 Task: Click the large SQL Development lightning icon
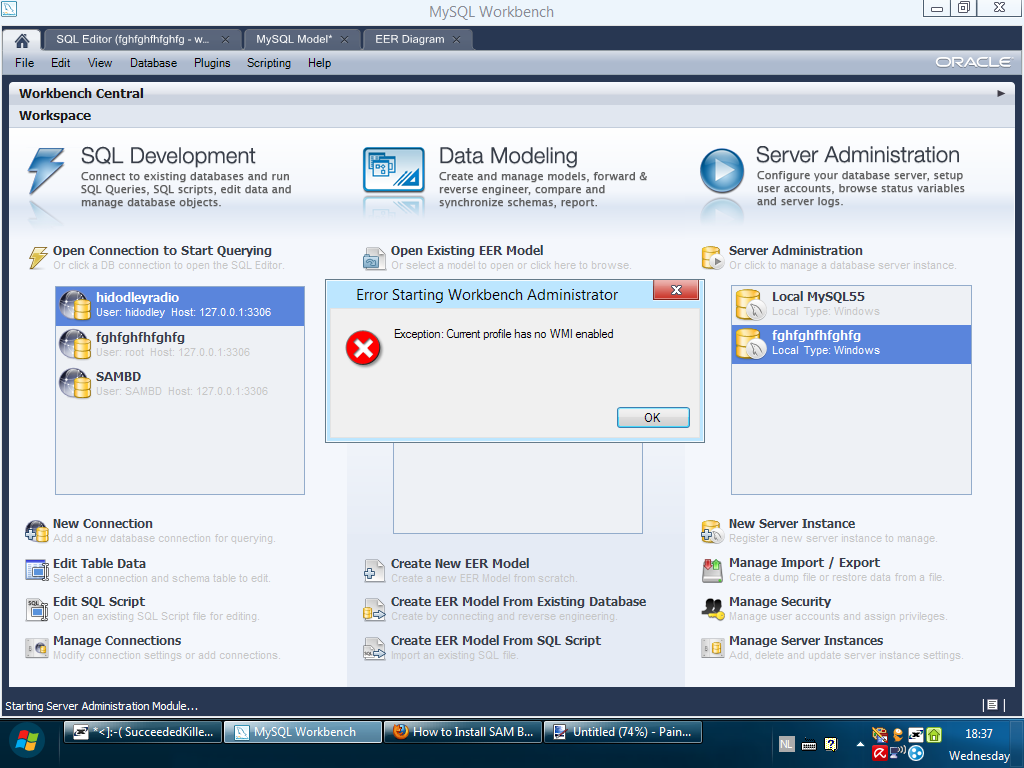46,171
